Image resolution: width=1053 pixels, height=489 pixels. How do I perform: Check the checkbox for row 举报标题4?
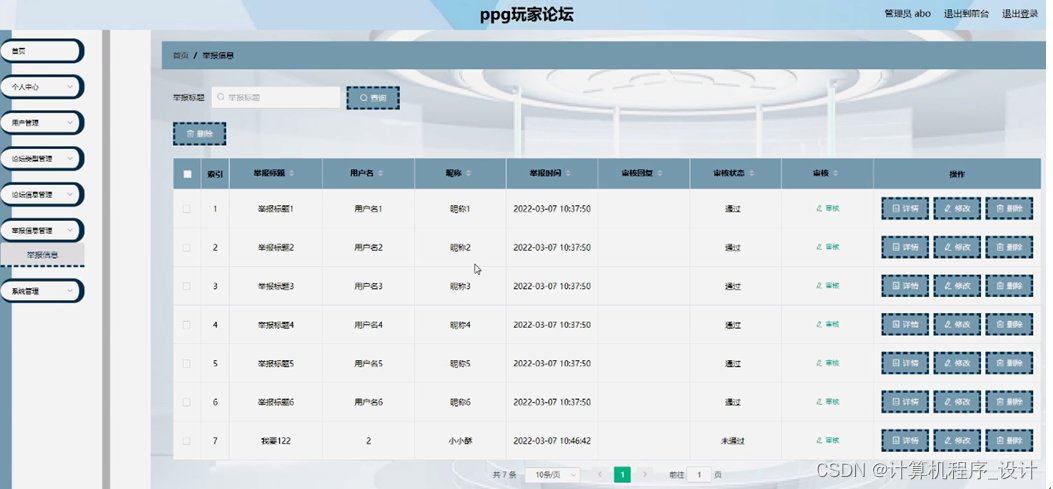pyautogui.click(x=187, y=324)
